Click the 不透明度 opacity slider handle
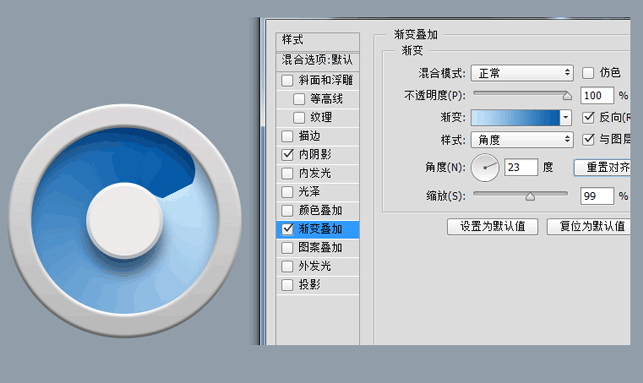Screen dimensions: 643x383 pyautogui.click(x=567, y=96)
